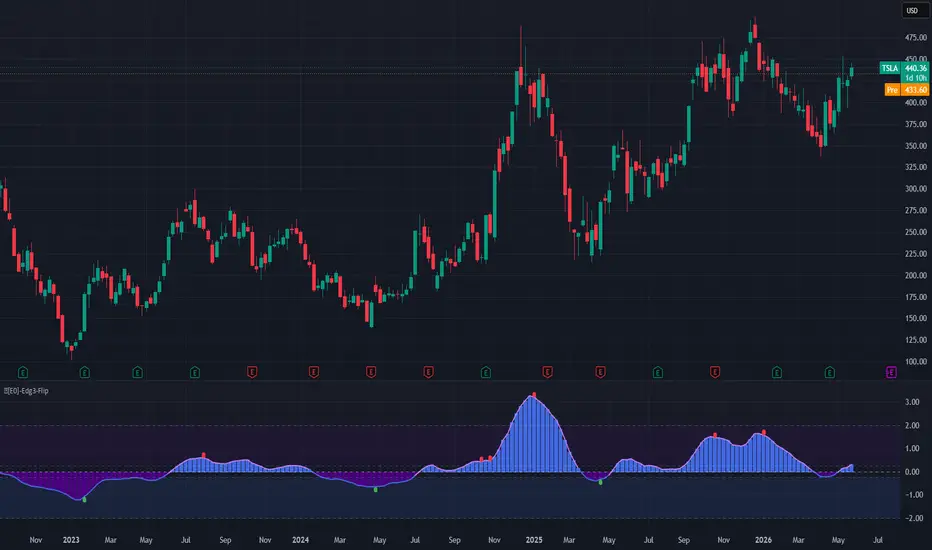The width and height of the screenshot is (932, 550).
Task: Open the July 2023 green earnings marker
Action: 195,373
